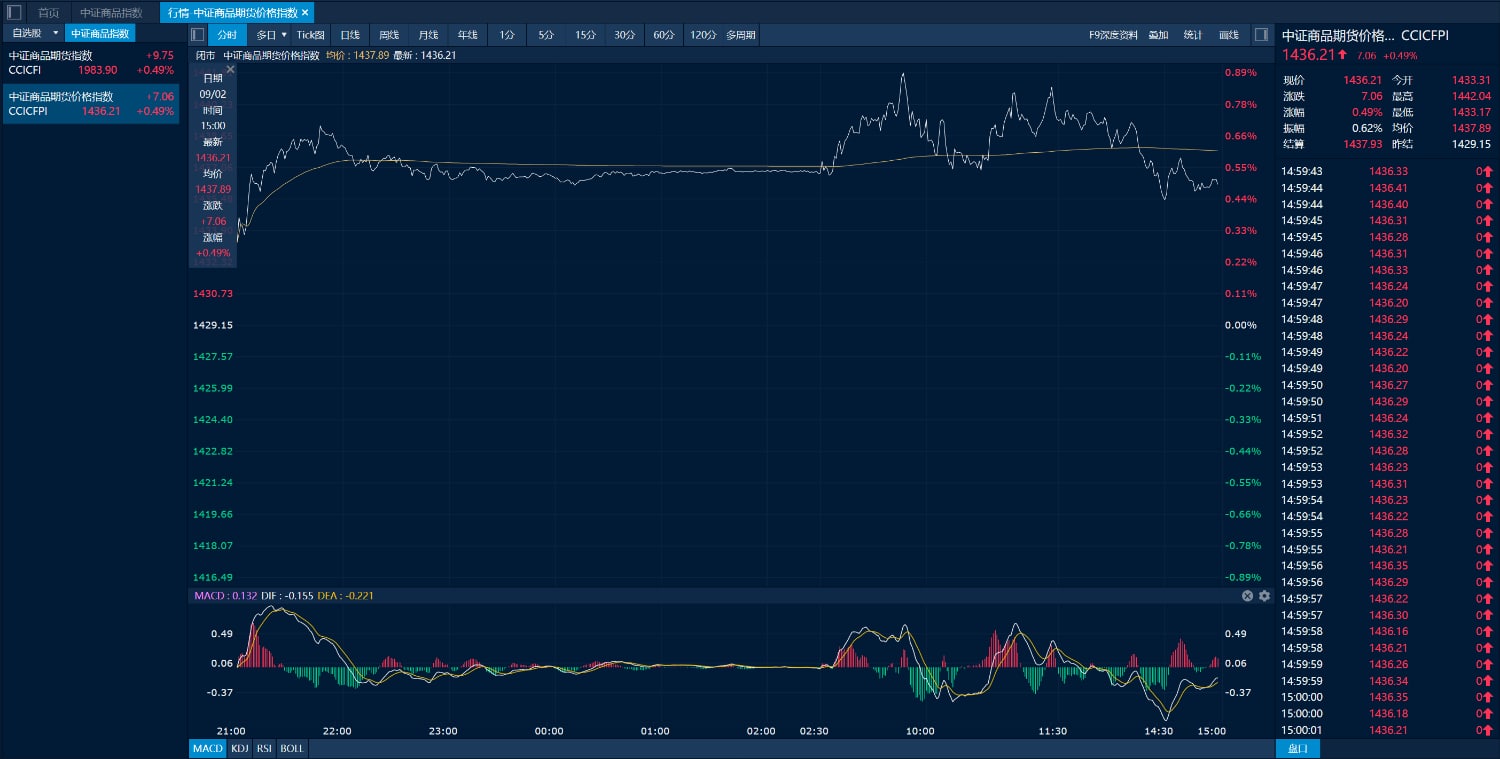Close the floating price info tooltip box
This screenshot has width=1500, height=759.
(230, 69)
